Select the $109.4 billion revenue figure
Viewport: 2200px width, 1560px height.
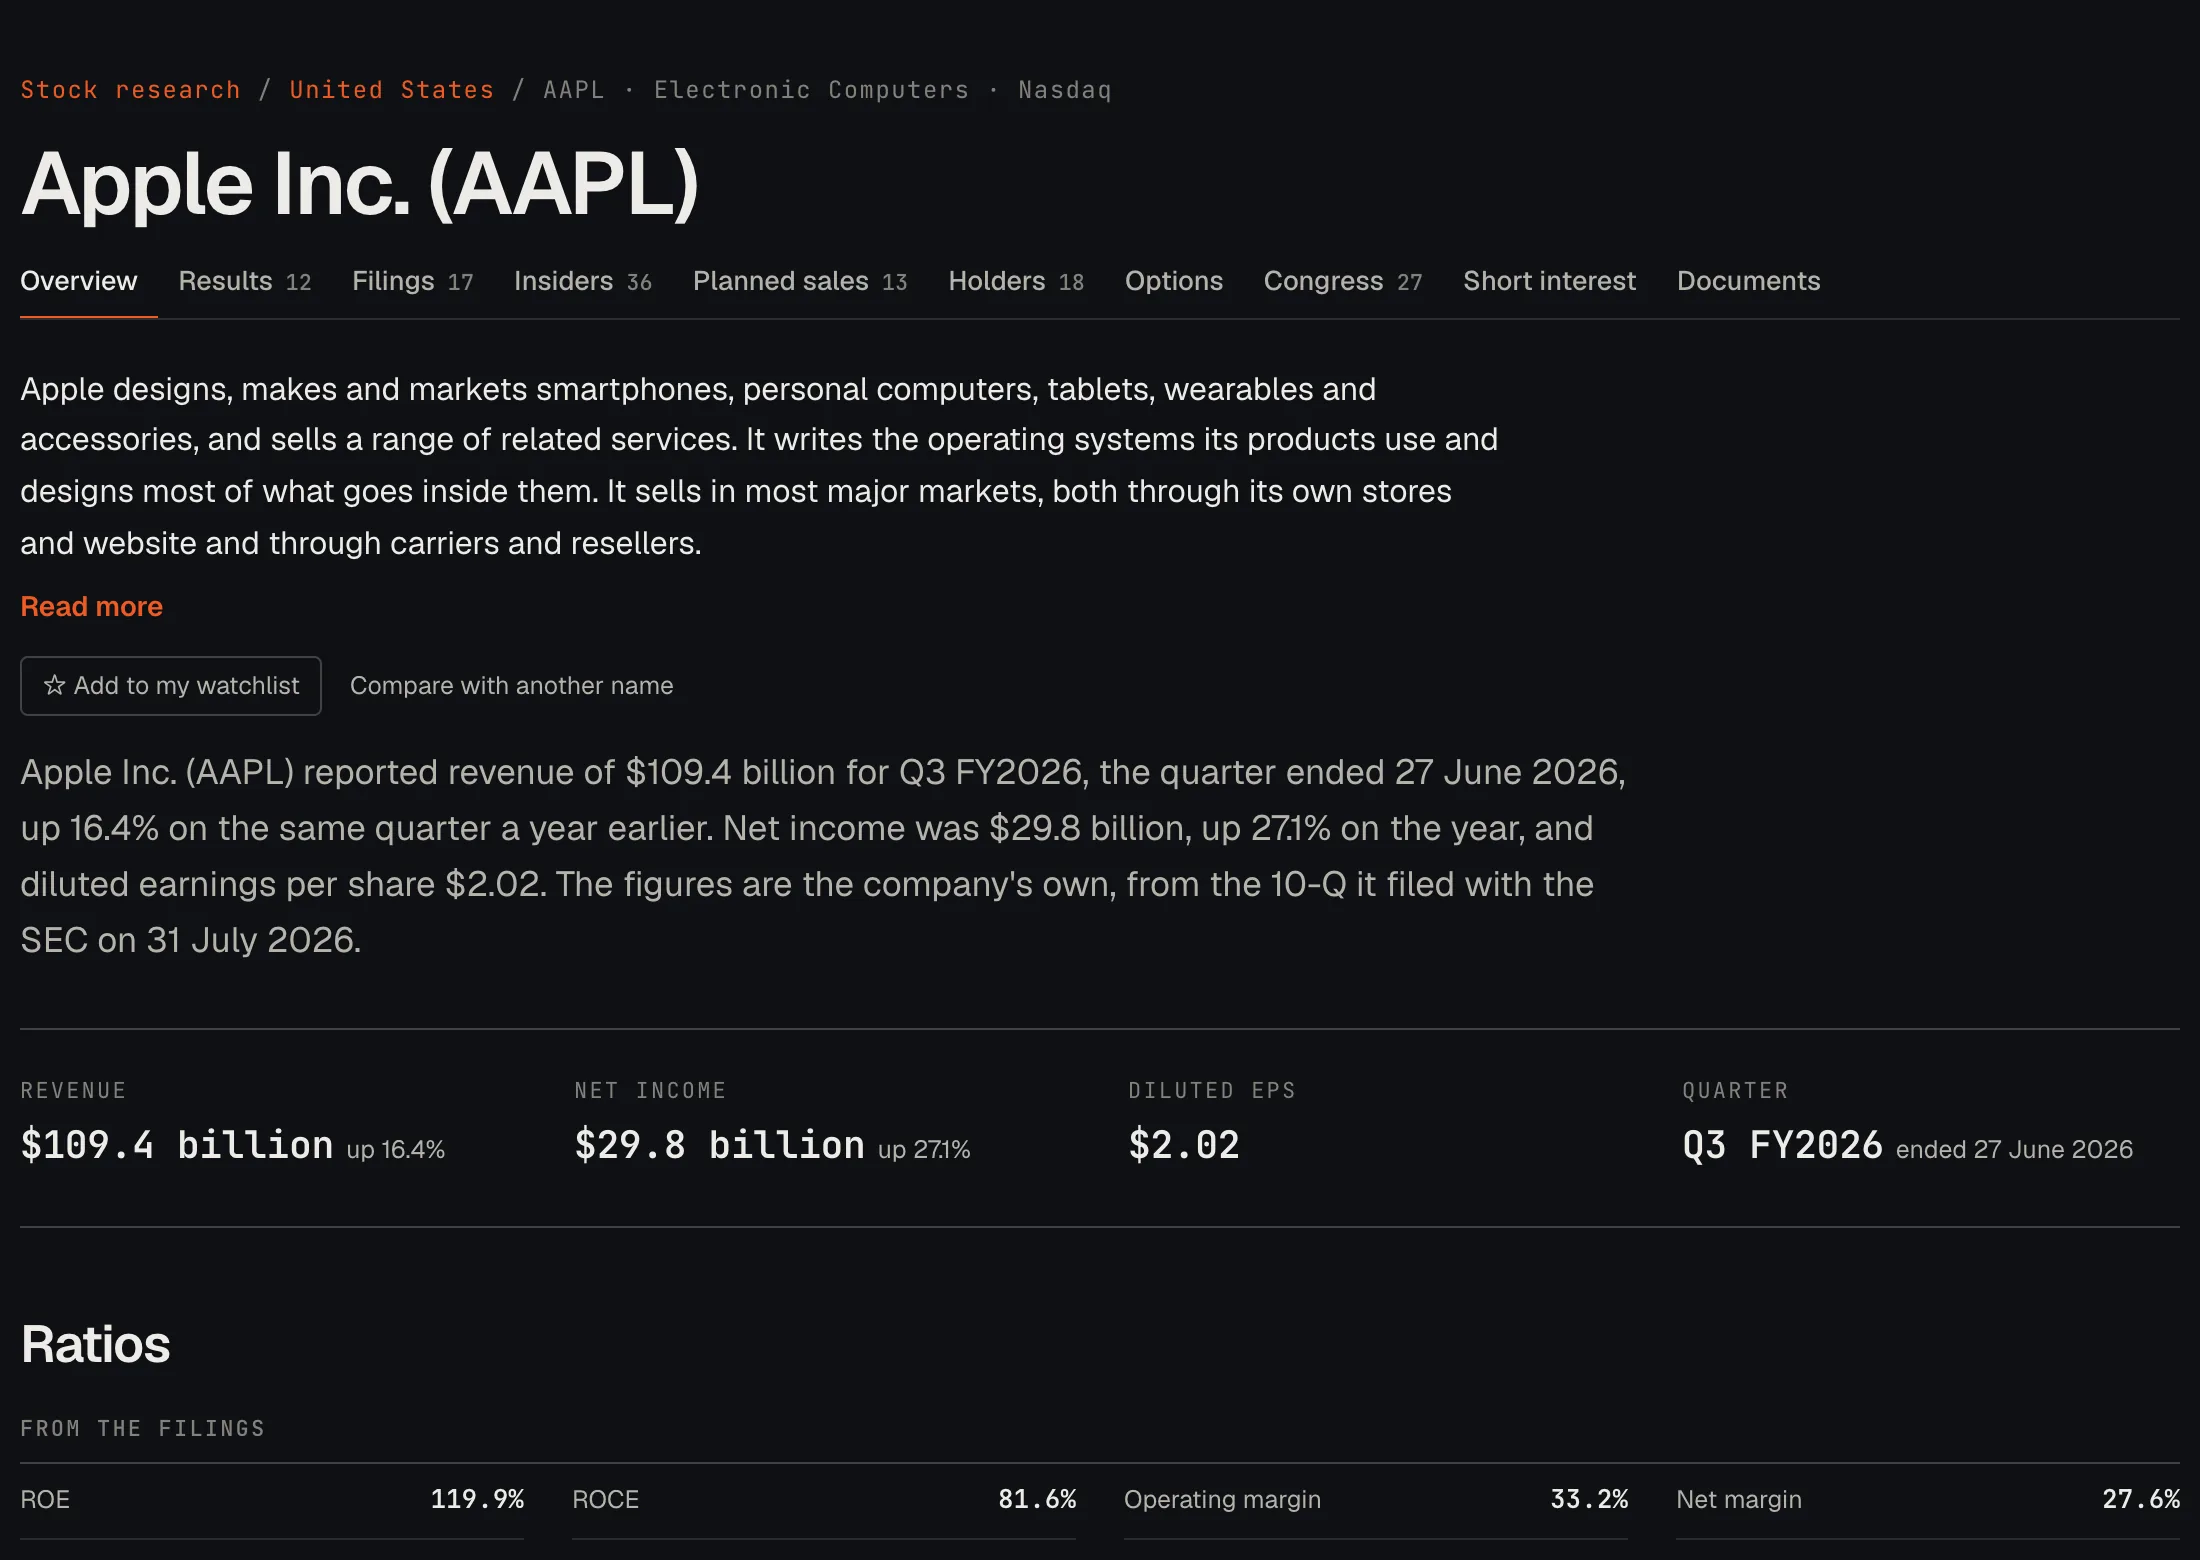pyautogui.click(x=177, y=1145)
